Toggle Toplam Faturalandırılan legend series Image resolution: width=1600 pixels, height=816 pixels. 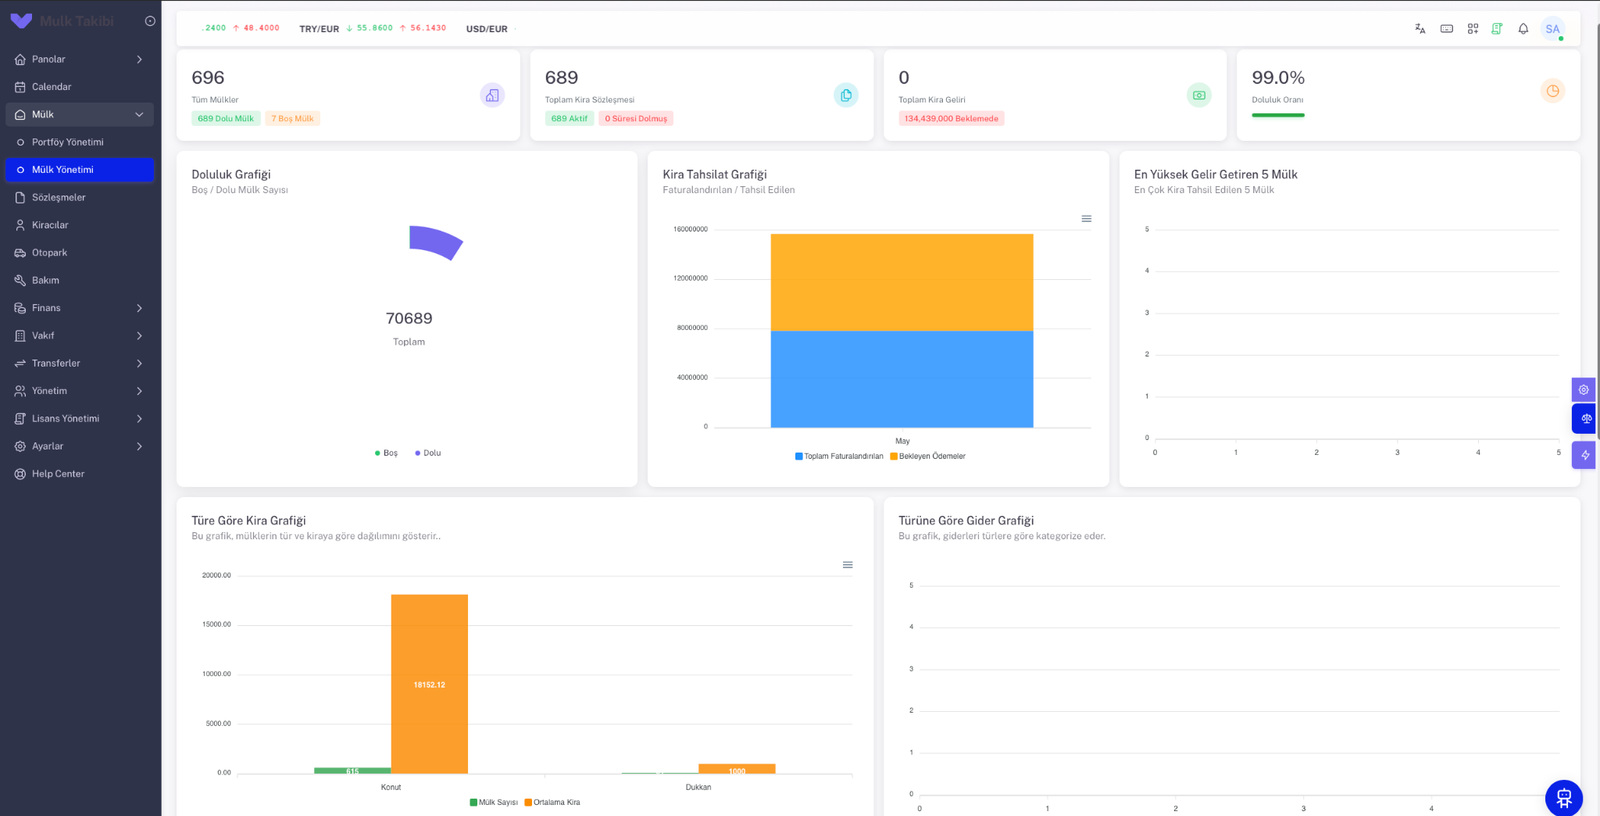pos(839,456)
